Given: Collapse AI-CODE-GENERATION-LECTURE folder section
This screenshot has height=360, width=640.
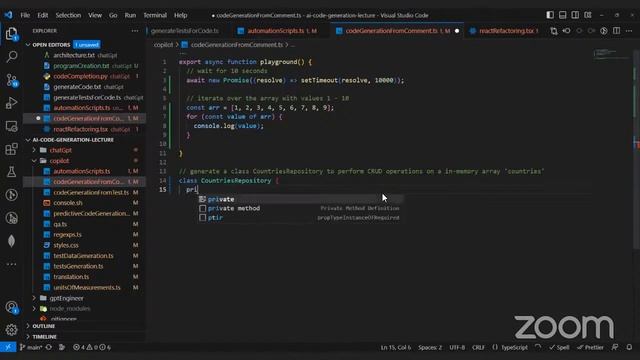Looking at the screenshot, I should 73,140.
